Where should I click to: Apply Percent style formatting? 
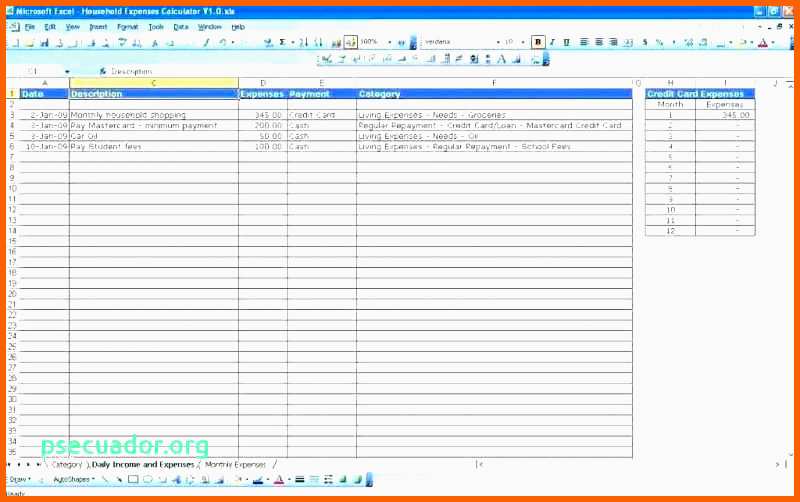pos(659,43)
